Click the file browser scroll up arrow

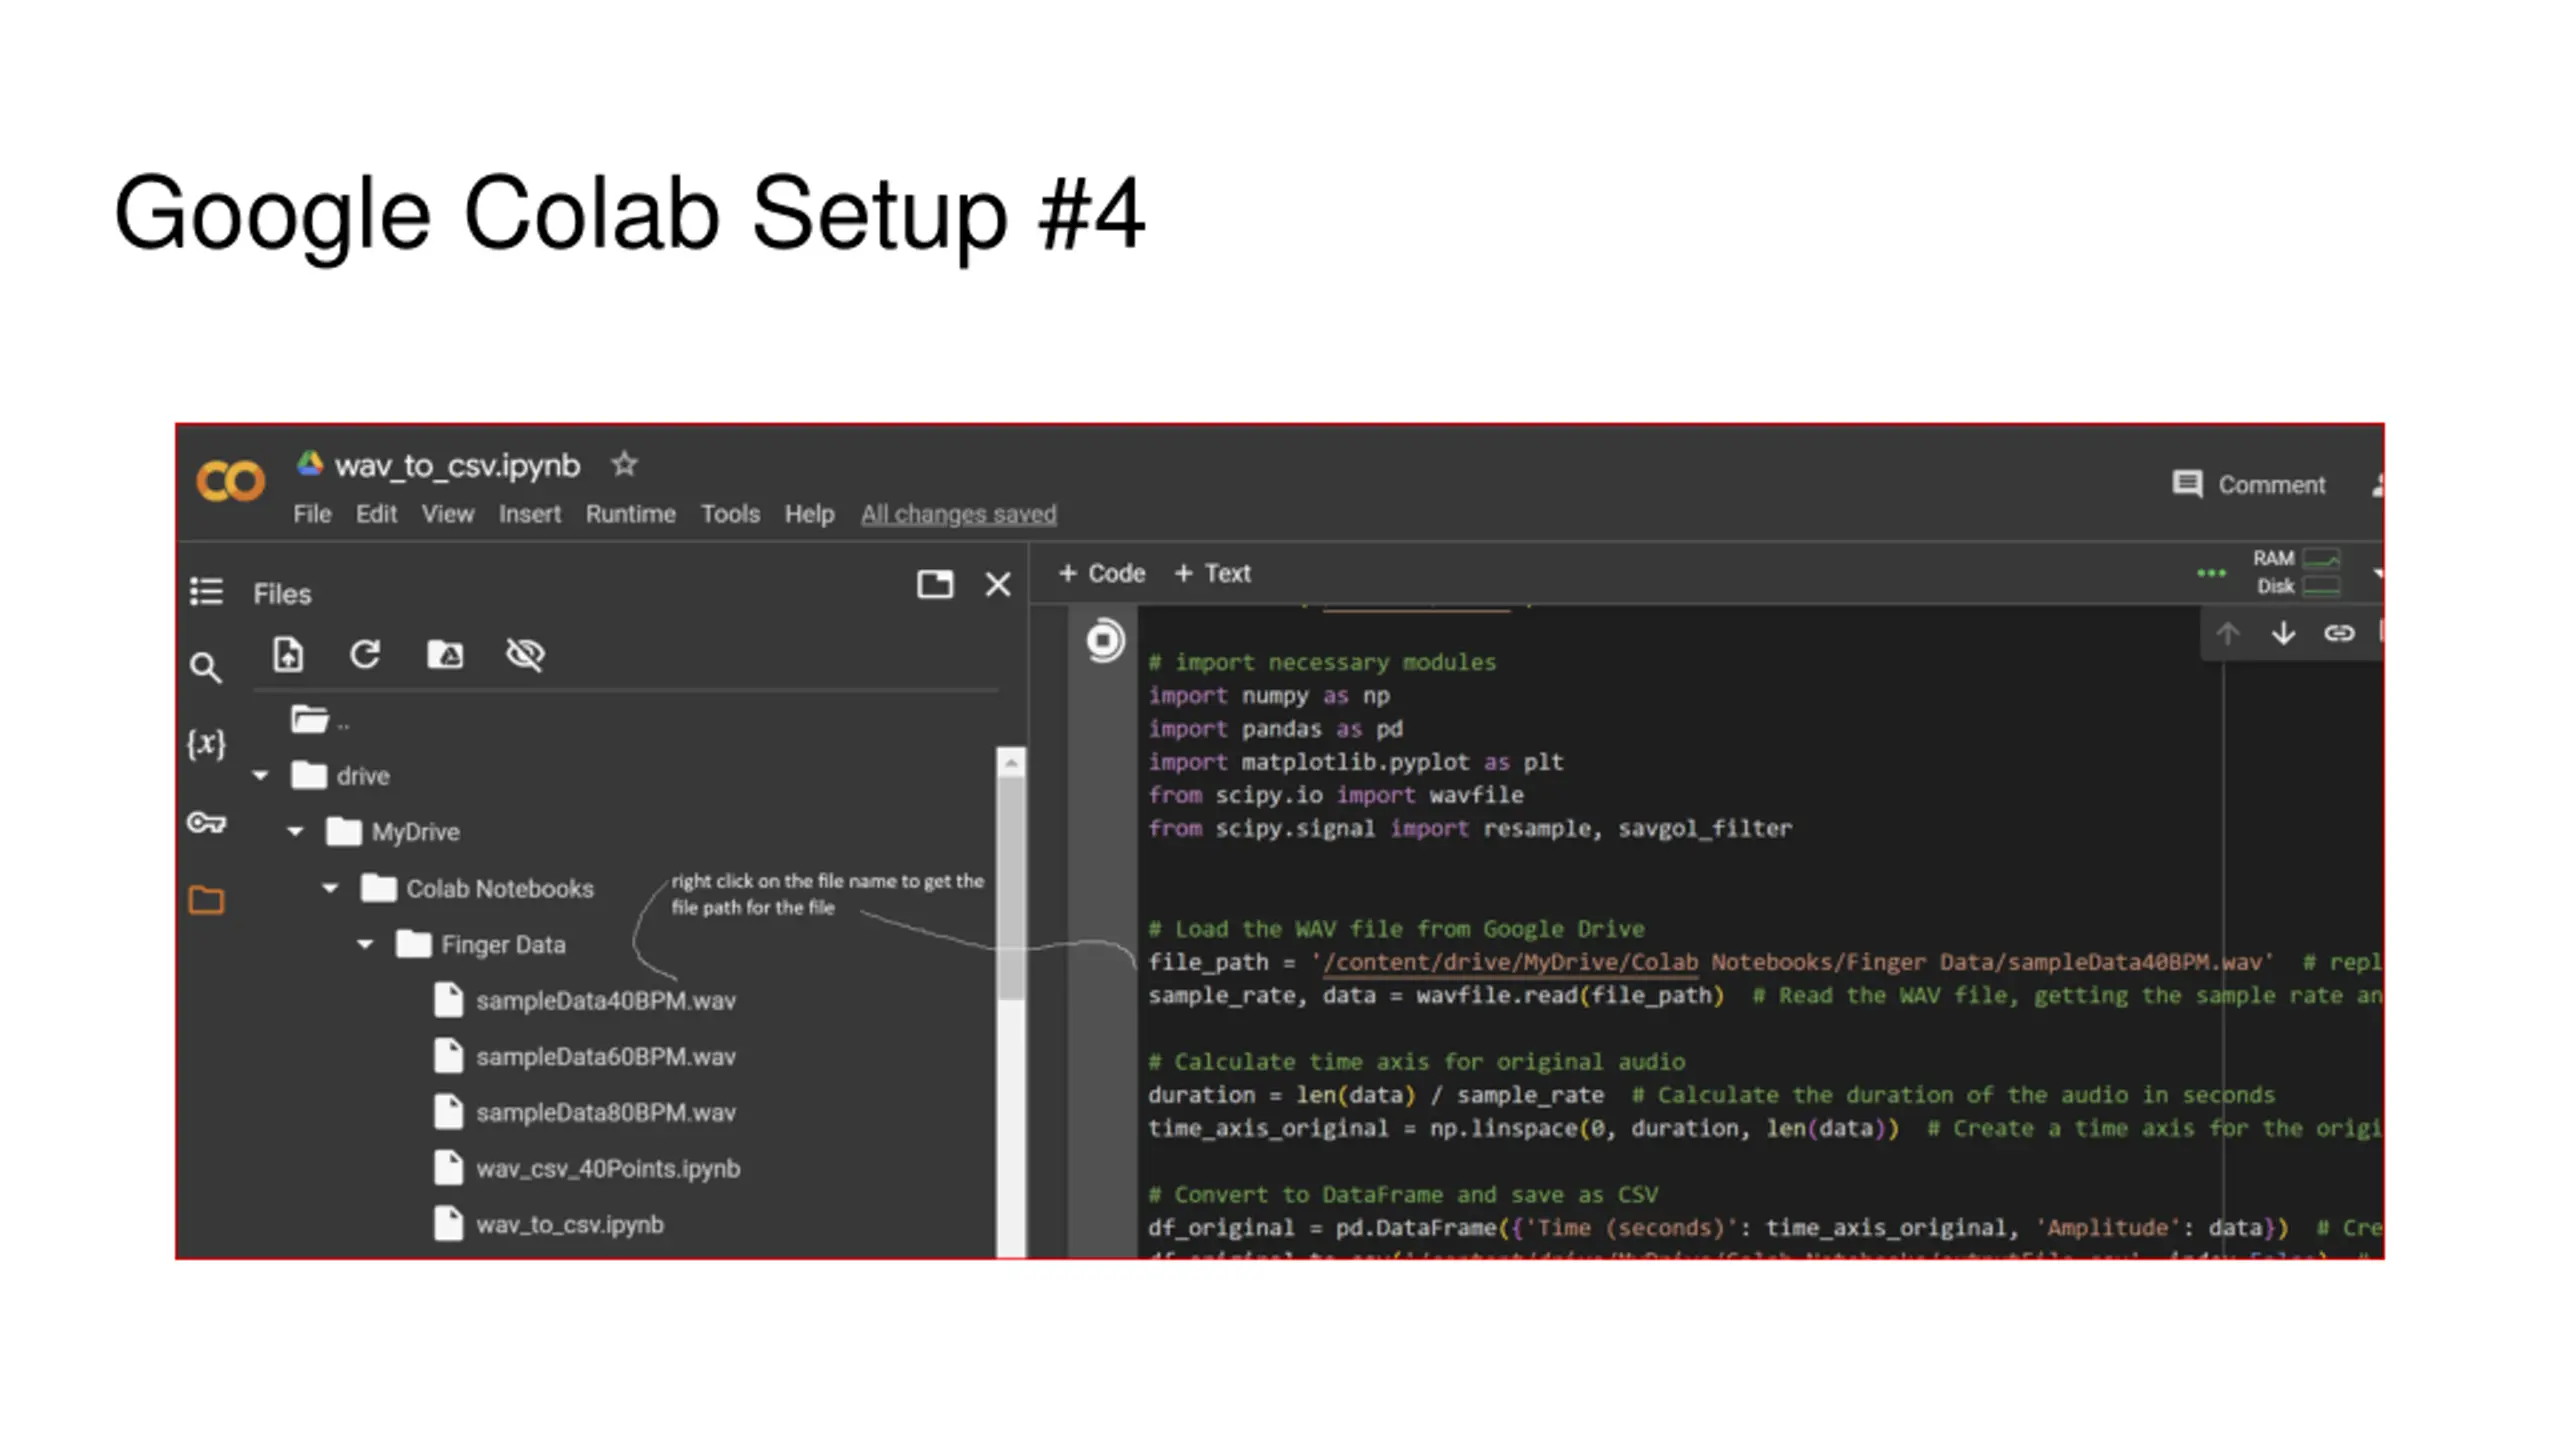(x=1011, y=763)
